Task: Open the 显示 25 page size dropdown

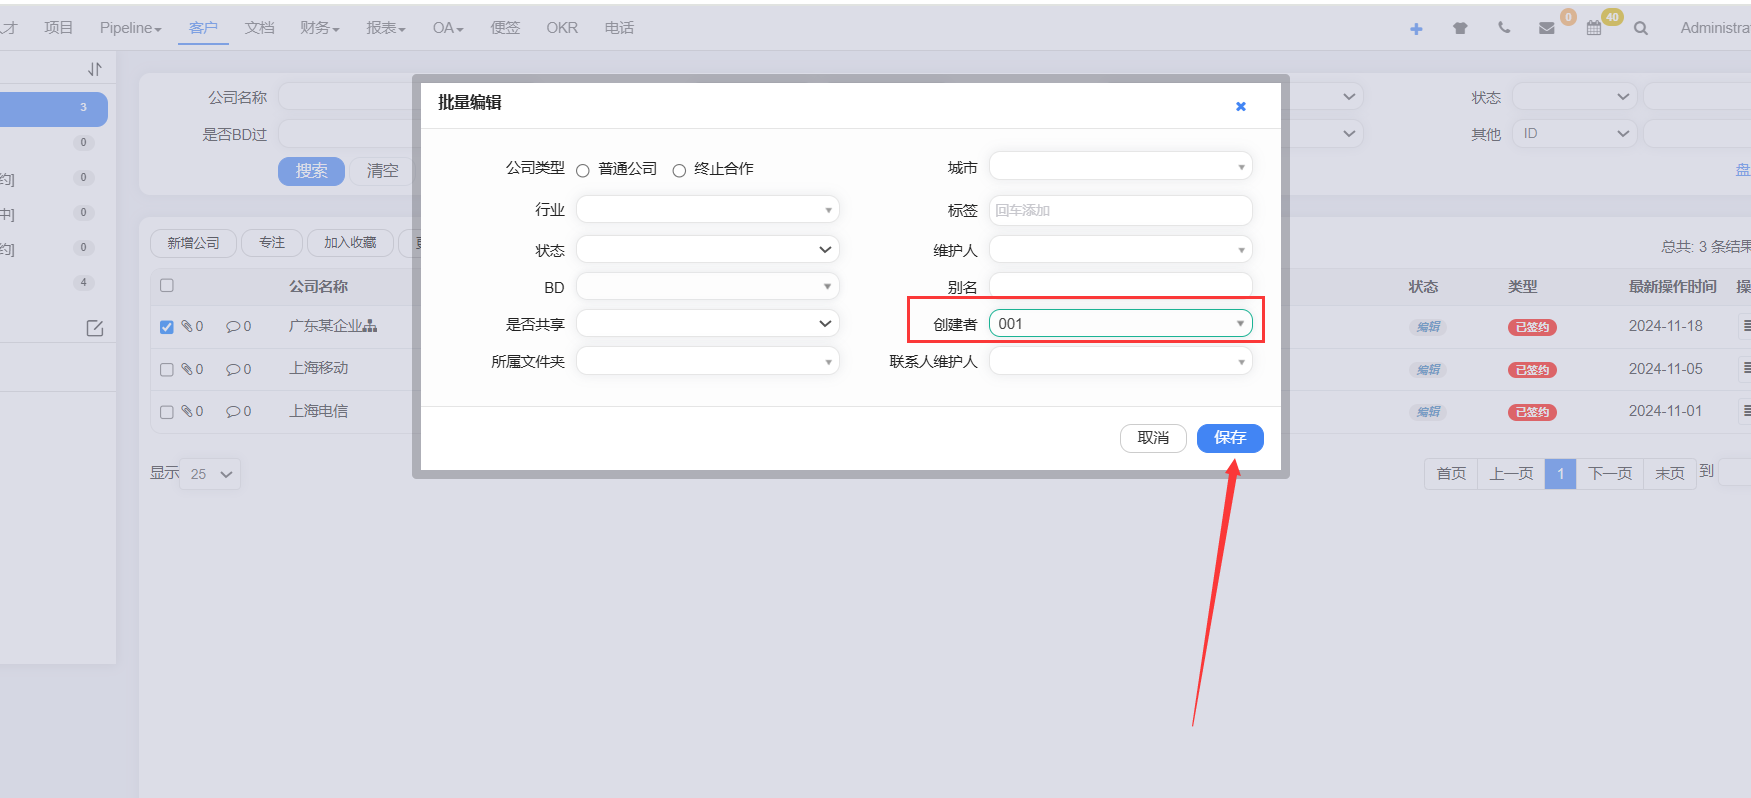Action: [211, 474]
